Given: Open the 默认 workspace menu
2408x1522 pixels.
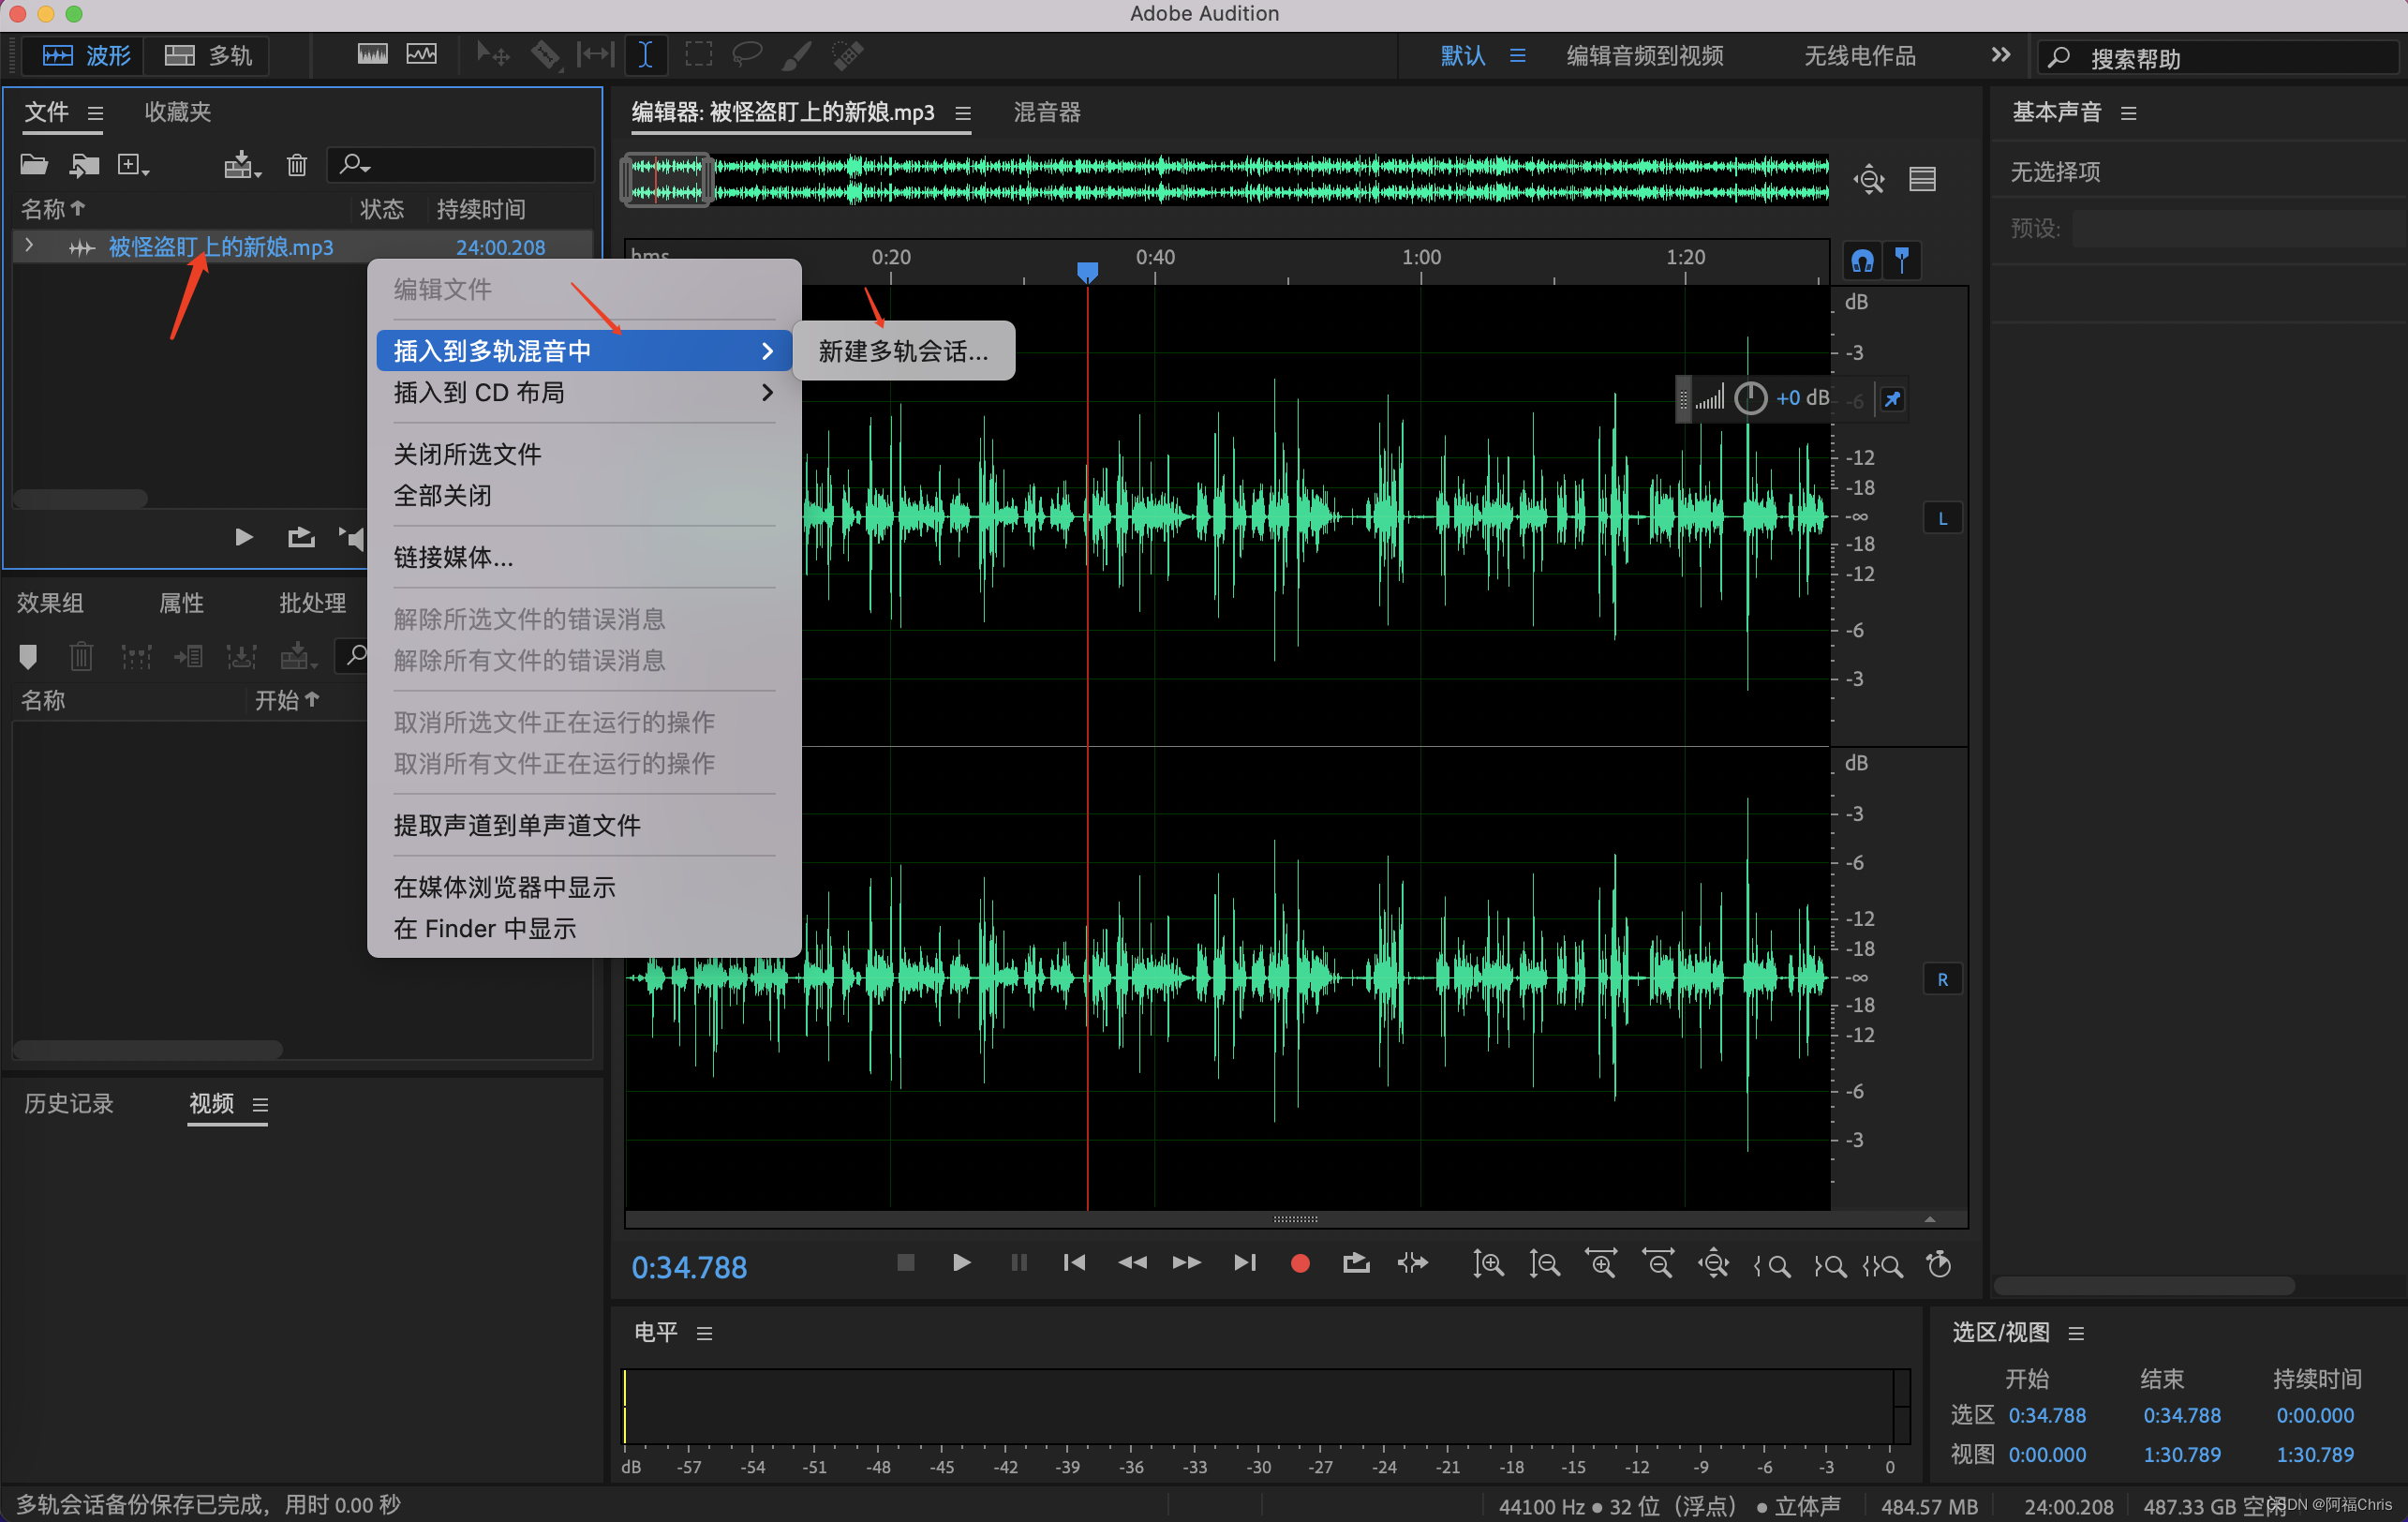Looking at the screenshot, I should 1517,56.
